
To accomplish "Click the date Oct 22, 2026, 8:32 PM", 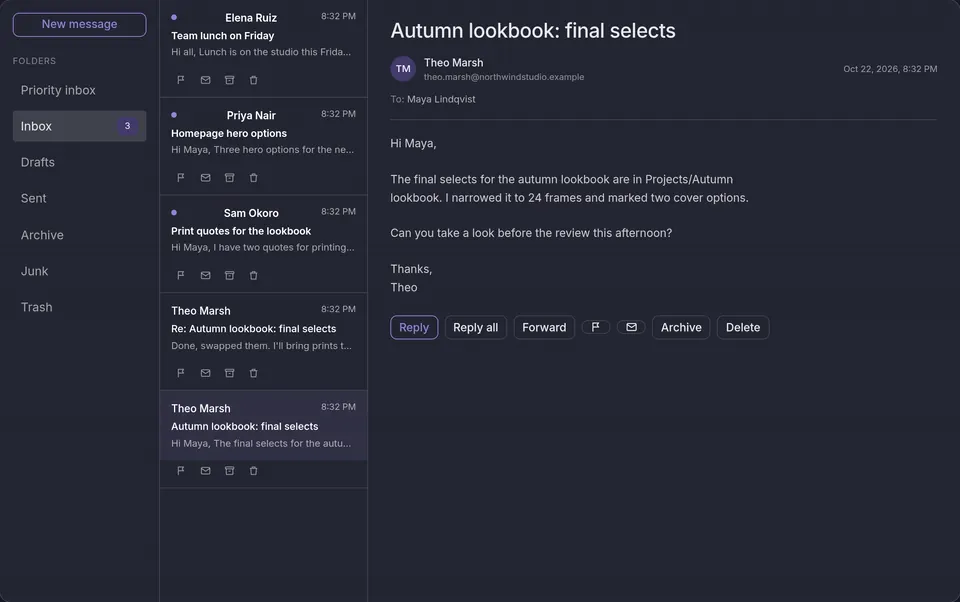I will click(x=890, y=69).
